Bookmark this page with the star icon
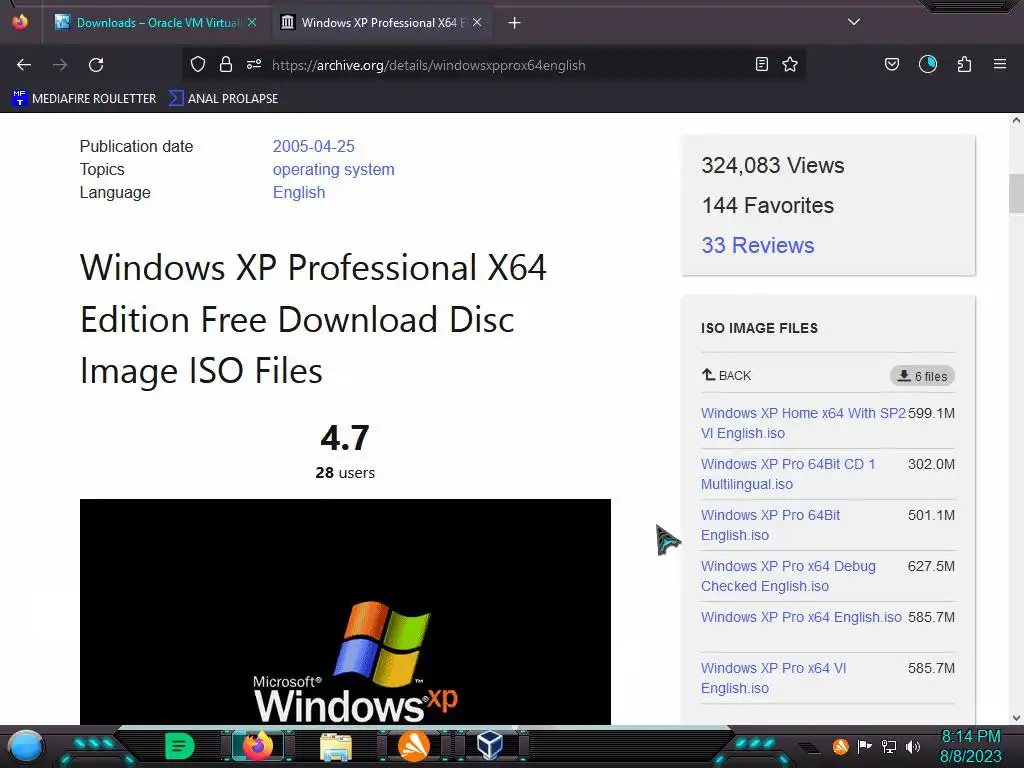1024x768 pixels. pyautogui.click(x=790, y=64)
